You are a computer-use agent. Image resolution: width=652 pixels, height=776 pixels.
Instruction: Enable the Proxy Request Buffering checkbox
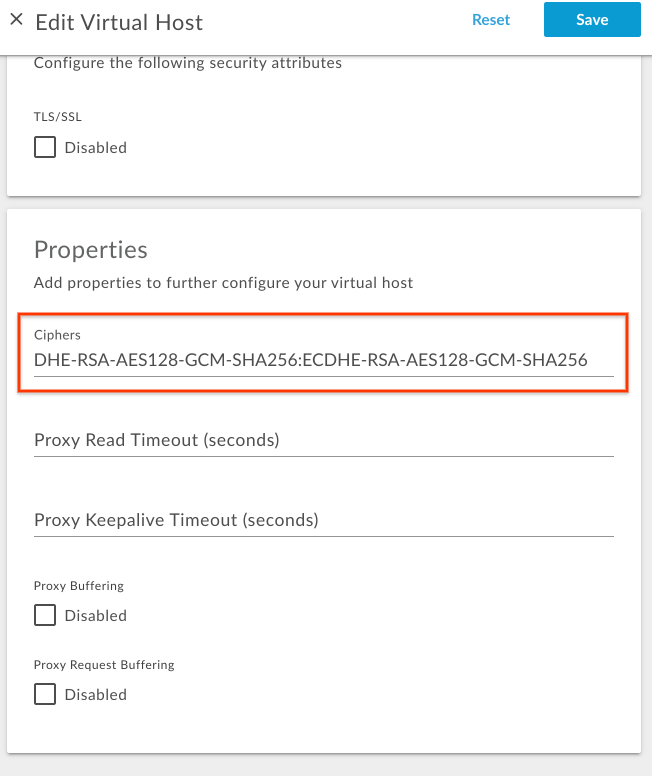coord(45,694)
